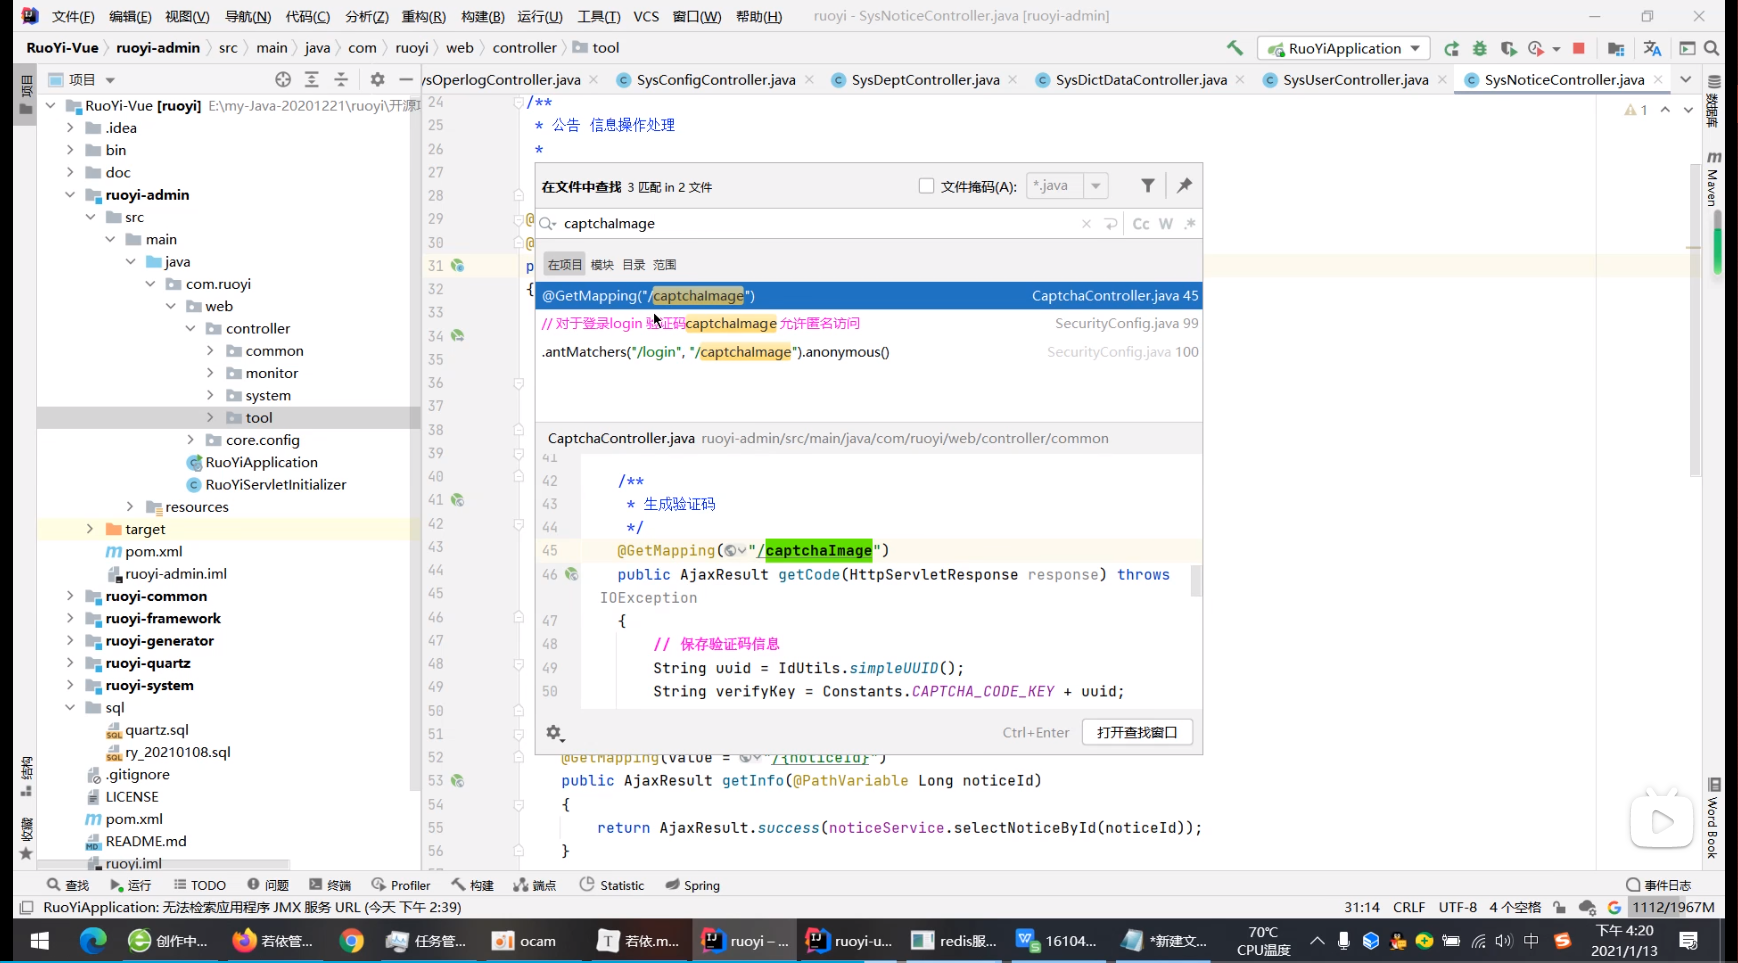Switch to SysUserController.java tab
This screenshot has height=963, width=1738.
[1355, 79]
